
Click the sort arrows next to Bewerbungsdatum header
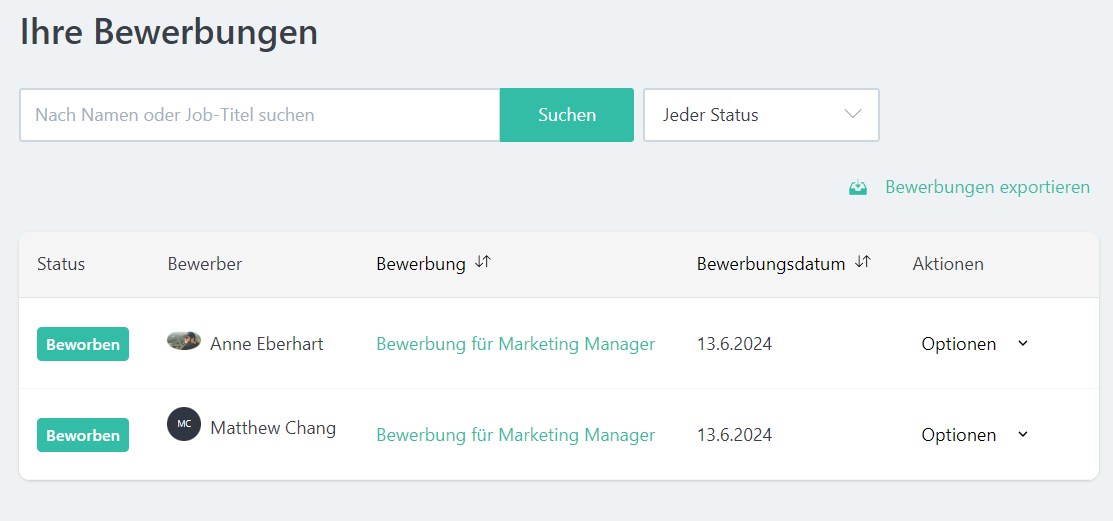pyautogui.click(x=863, y=262)
